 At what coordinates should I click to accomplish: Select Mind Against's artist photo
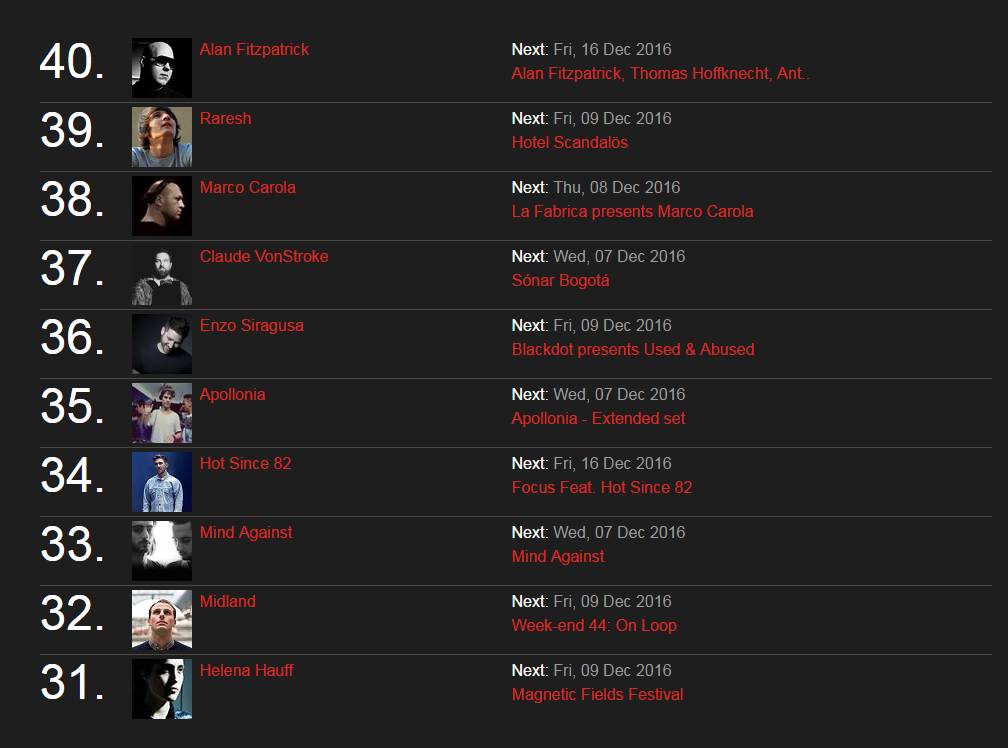tap(162, 551)
